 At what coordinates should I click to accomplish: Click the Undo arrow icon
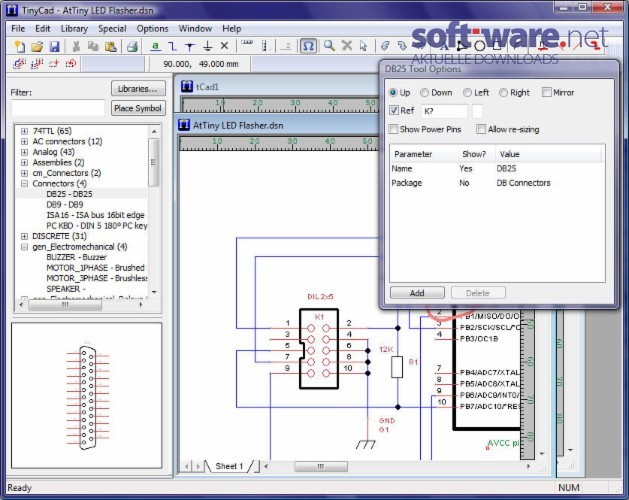click(x=385, y=46)
